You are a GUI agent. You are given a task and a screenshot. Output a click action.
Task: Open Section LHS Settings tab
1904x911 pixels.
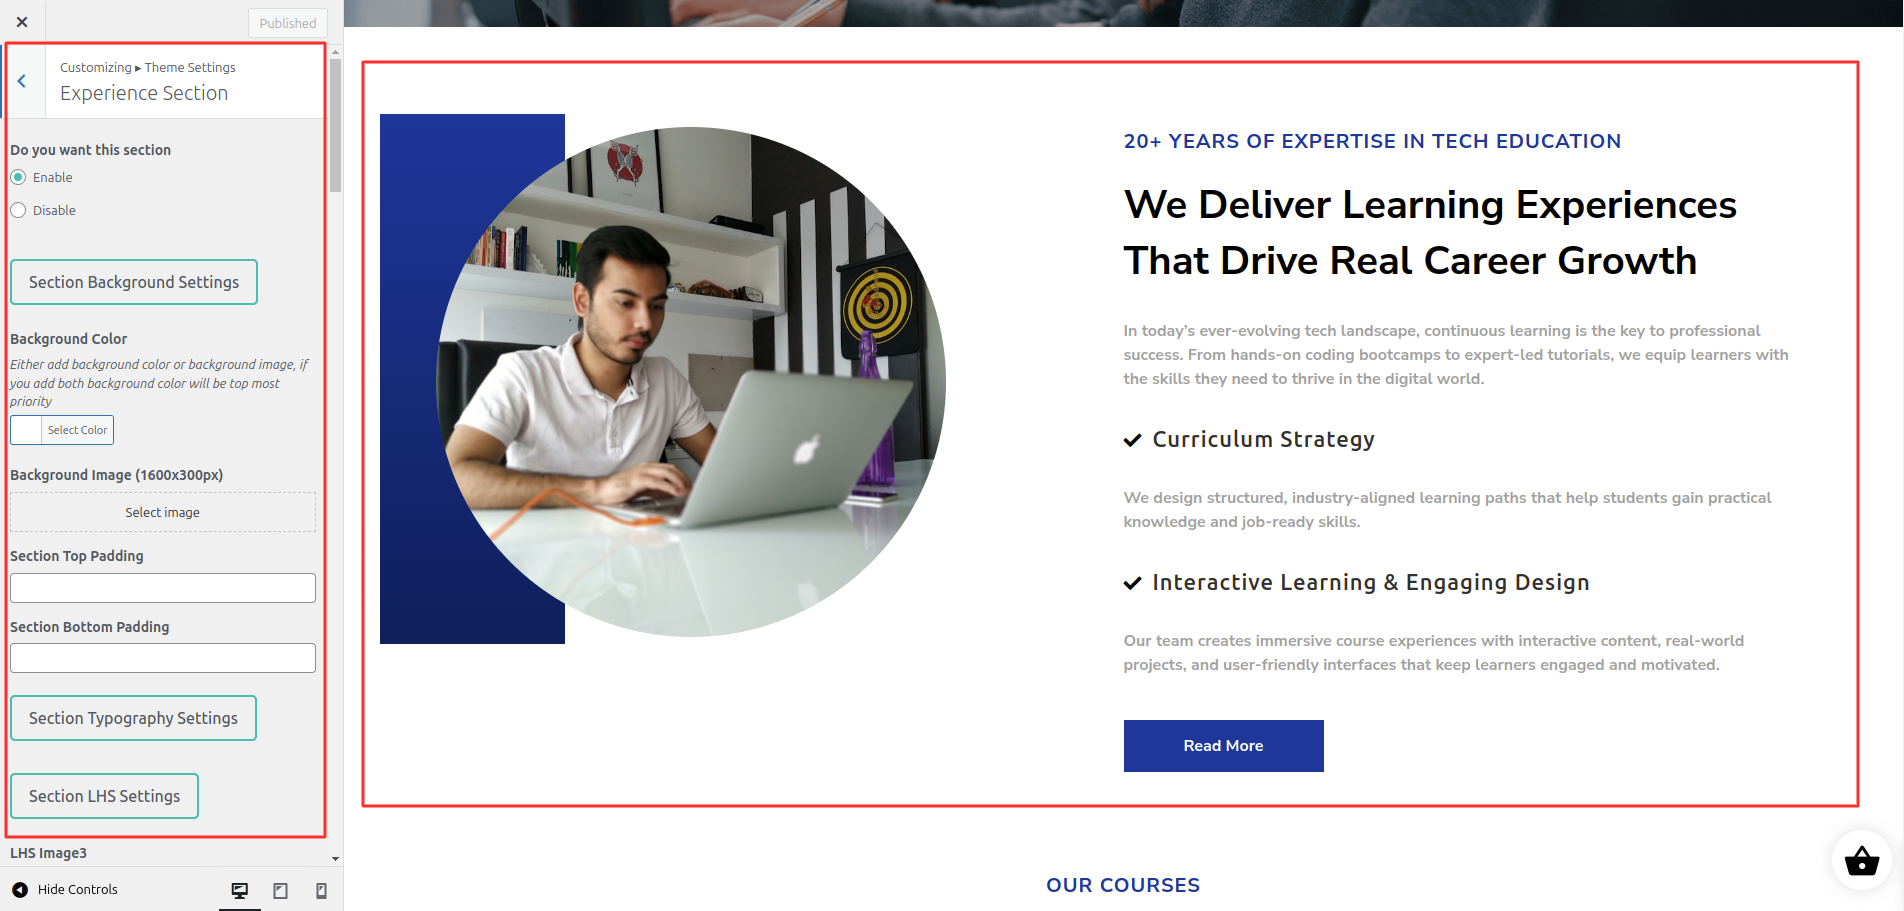click(x=105, y=796)
